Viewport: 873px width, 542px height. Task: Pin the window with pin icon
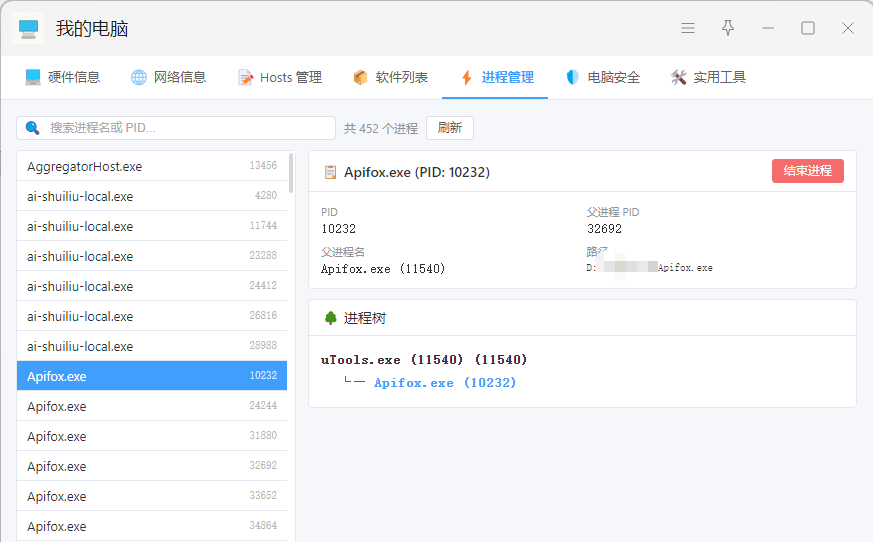coord(728,28)
